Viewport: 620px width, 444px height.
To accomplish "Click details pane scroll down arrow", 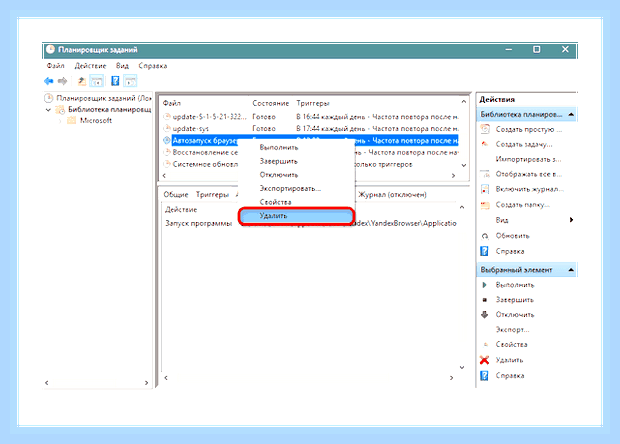I will click(x=462, y=368).
